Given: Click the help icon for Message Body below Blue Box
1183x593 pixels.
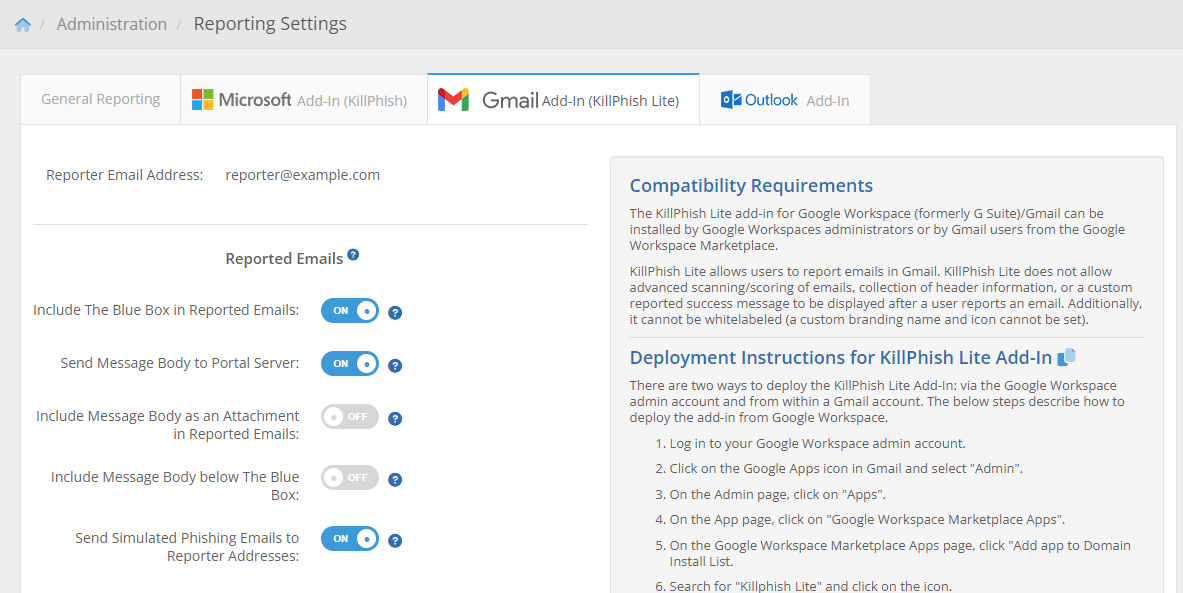Looking at the screenshot, I should pos(395,479).
